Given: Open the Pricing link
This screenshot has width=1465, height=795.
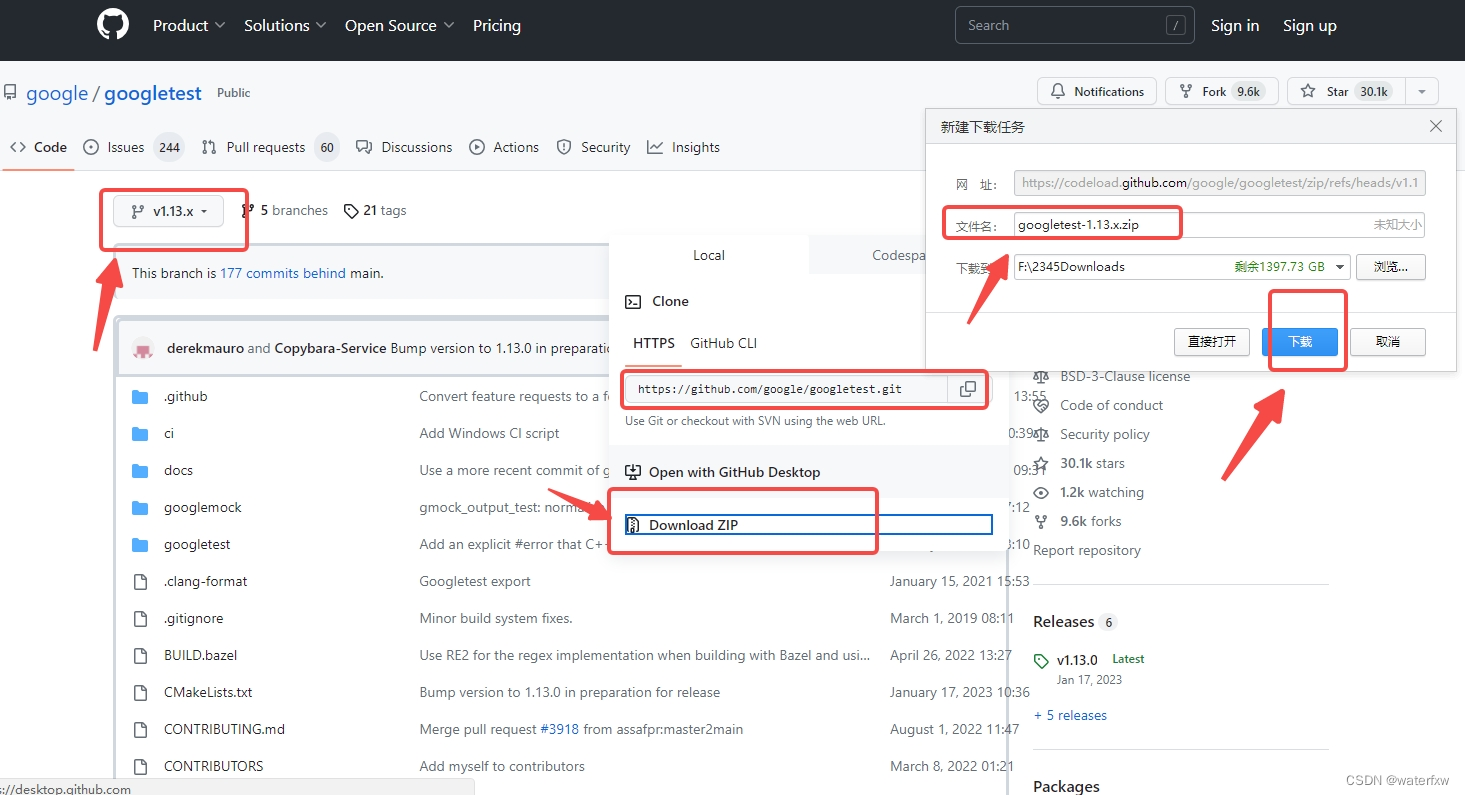Looking at the screenshot, I should tap(497, 26).
